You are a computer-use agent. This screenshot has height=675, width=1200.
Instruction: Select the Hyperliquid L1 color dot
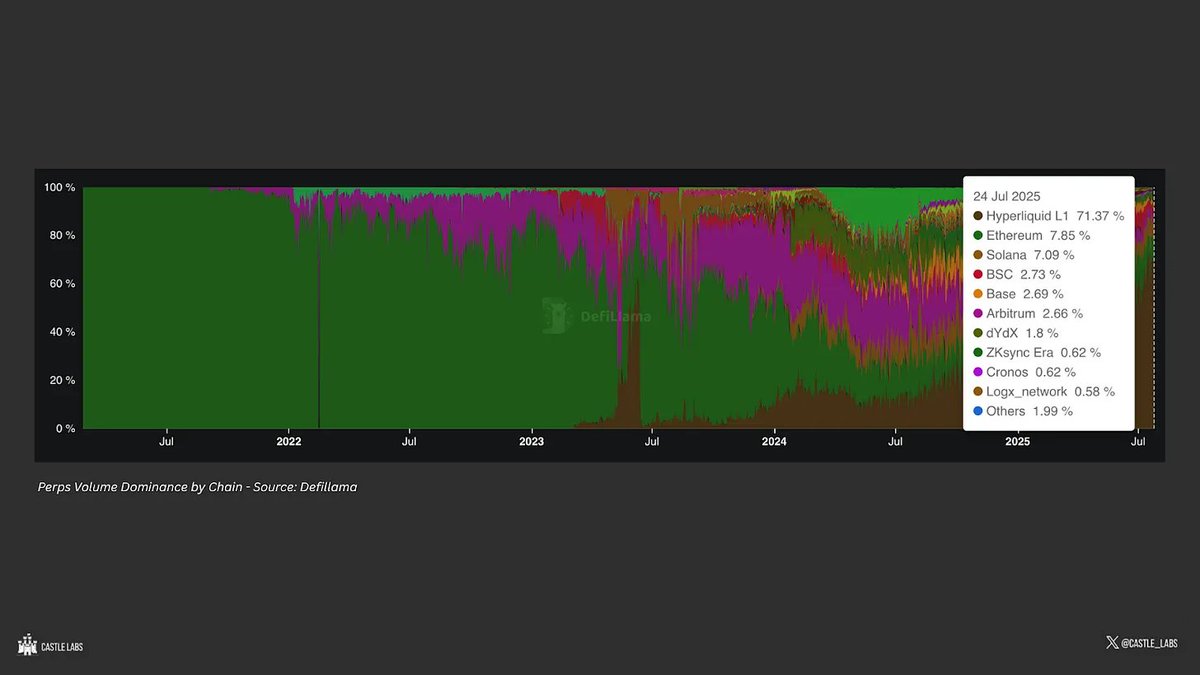coord(977,216)
